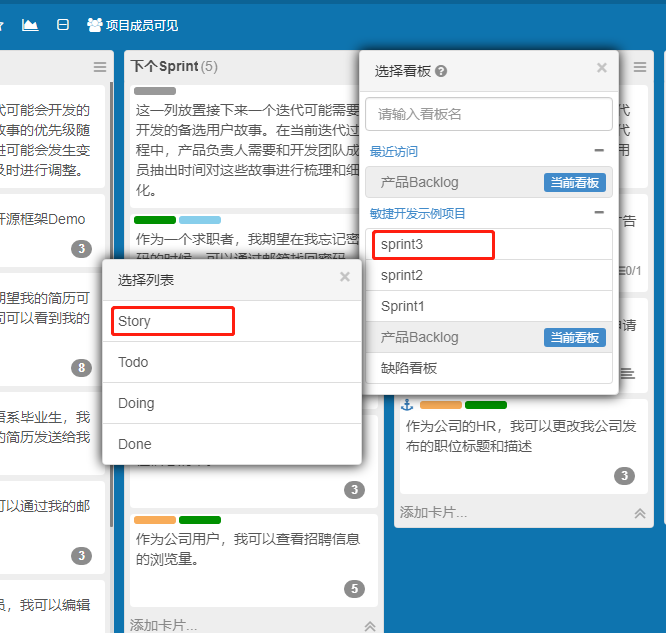The width and height of the screenshot is (666, 633).
Task: Collapse the 敏捷开发示例项目 section
Action: 599,213
